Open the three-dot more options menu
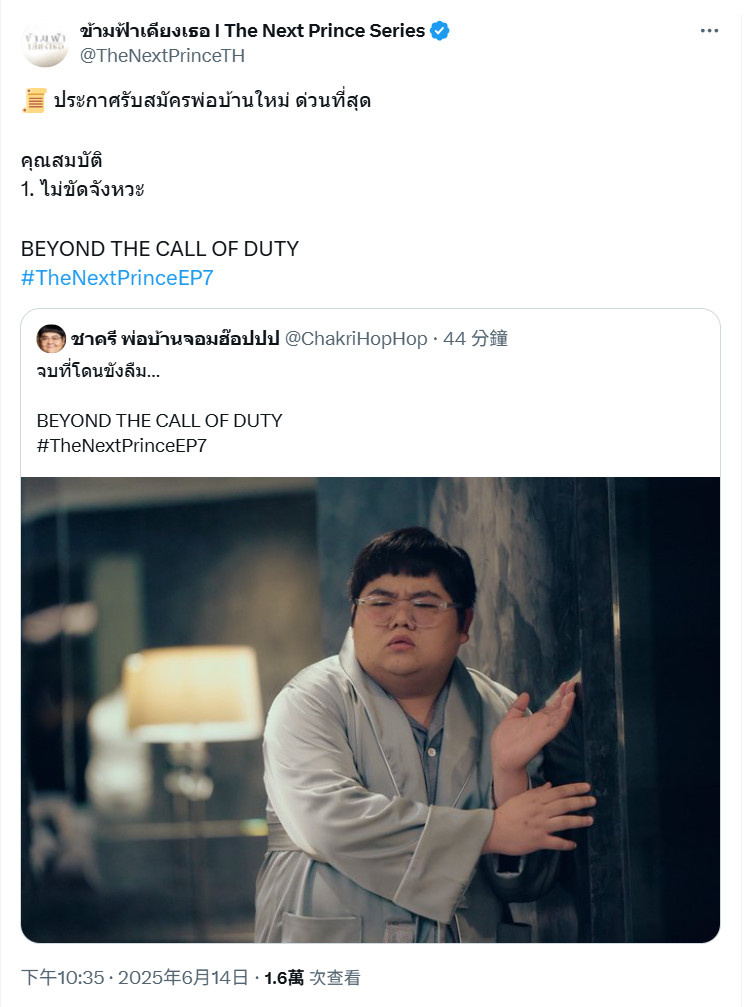744x1007 pixels. point(709,31)
